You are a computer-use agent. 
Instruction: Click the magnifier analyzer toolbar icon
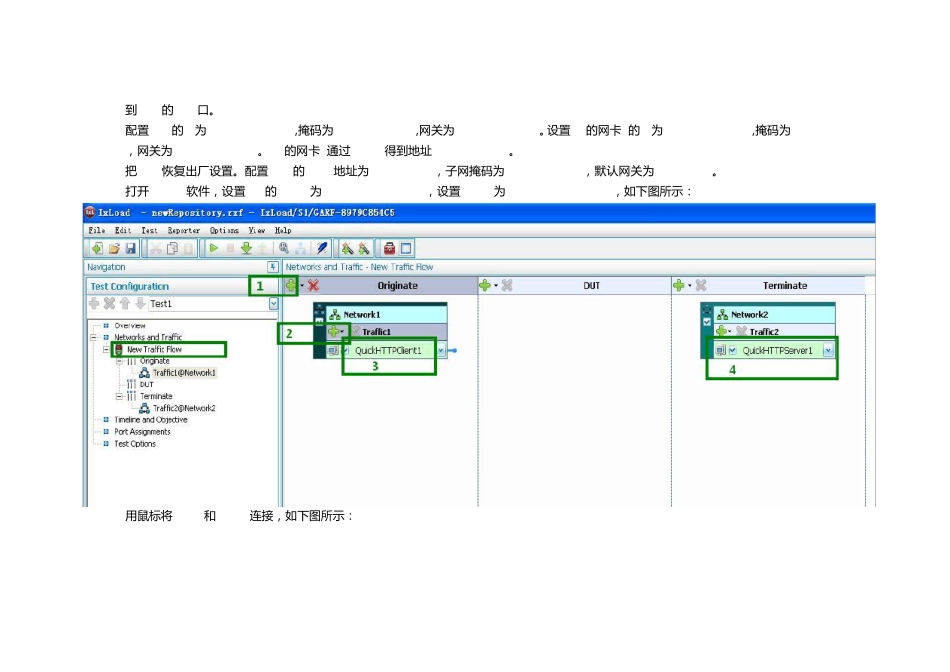pyautogui.click(x=284, y=248)
